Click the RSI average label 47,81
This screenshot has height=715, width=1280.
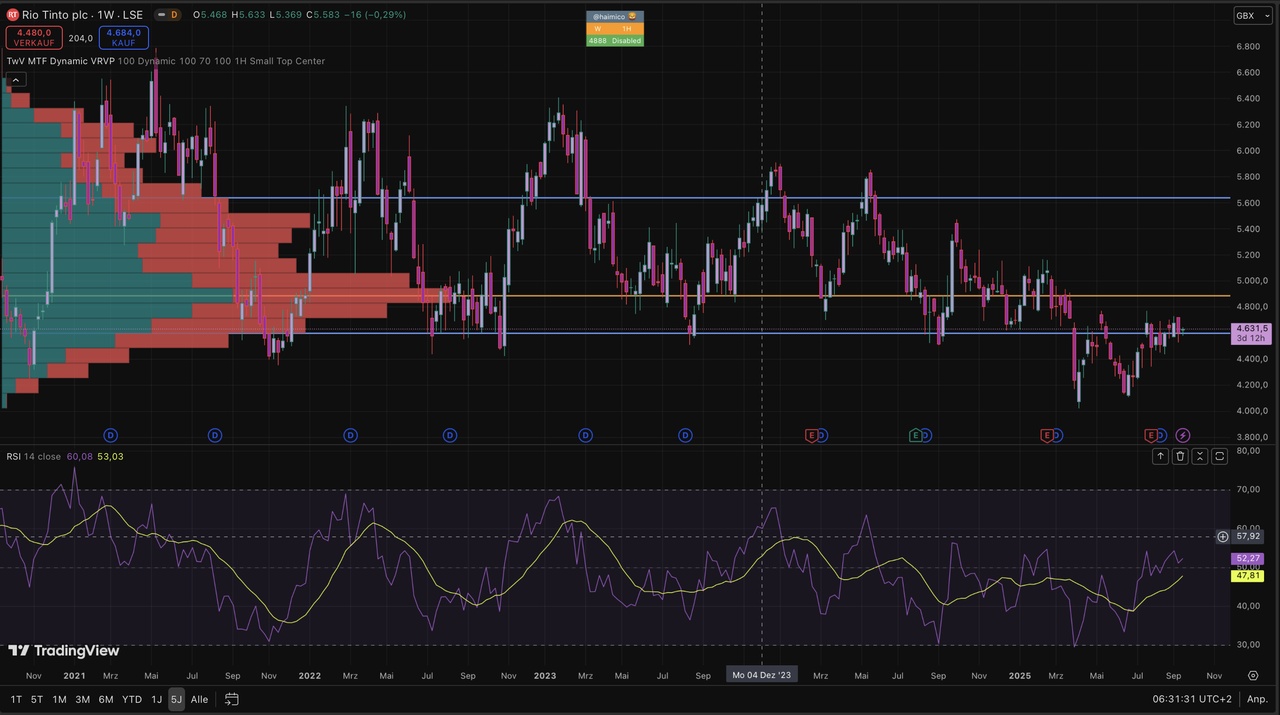coord(1249,576)
